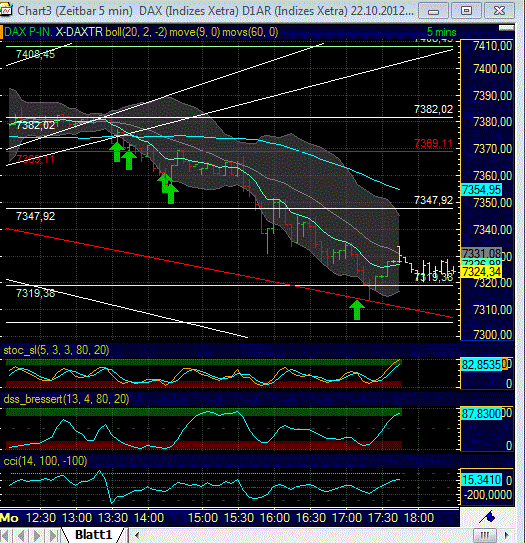This screenshot has width=526, height=543.
Task: Click the cyan 7354,95 price tag on the axis
Action: (x=481, y=190)
